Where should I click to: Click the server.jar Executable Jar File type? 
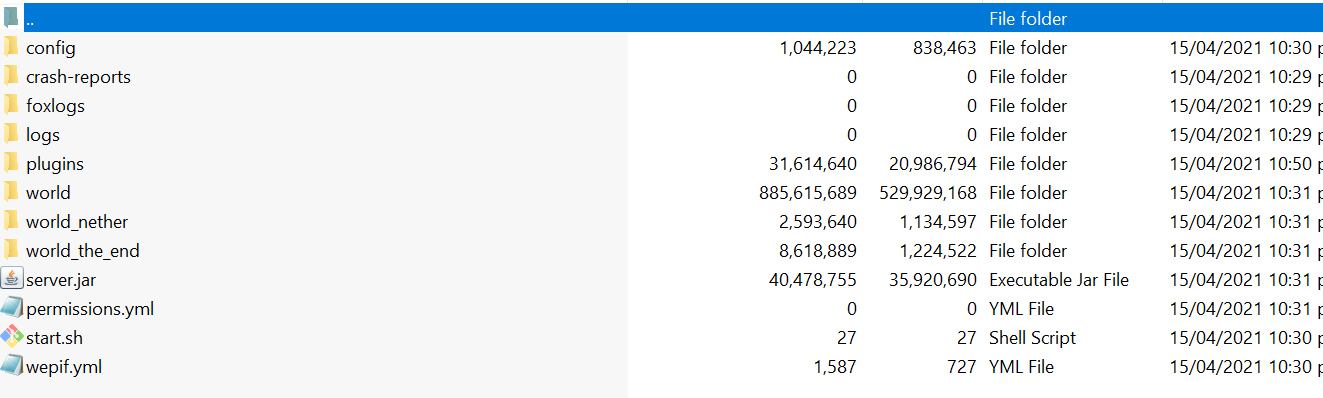tap(1059, 280)
